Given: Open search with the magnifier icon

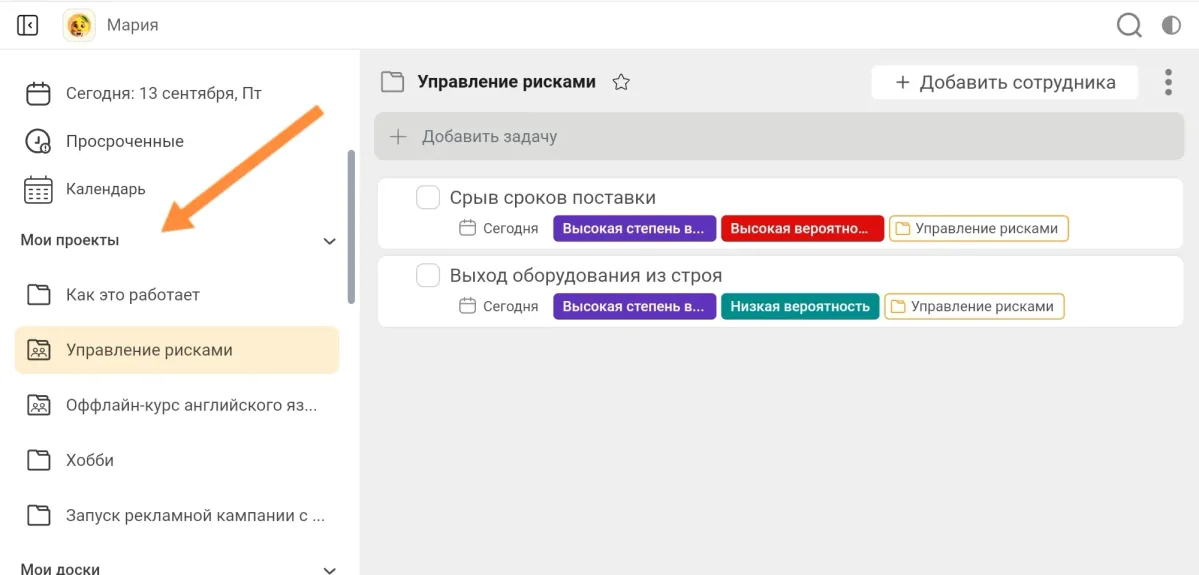Looking at the screenshot, I should tap(1129, 25).
